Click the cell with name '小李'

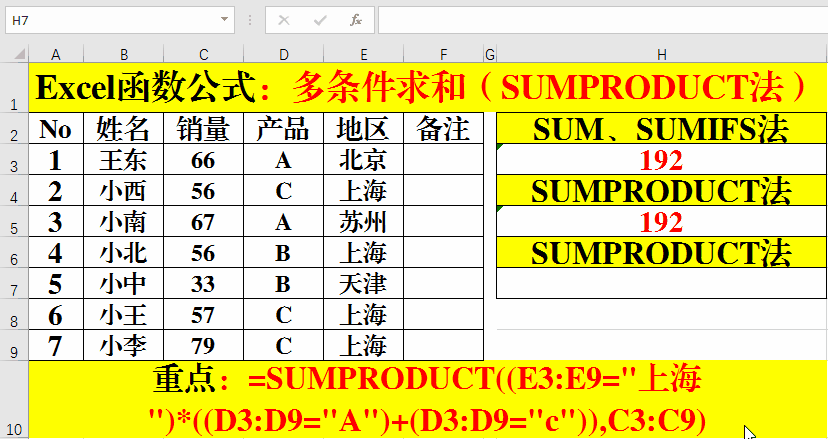(x=124, y=345)
